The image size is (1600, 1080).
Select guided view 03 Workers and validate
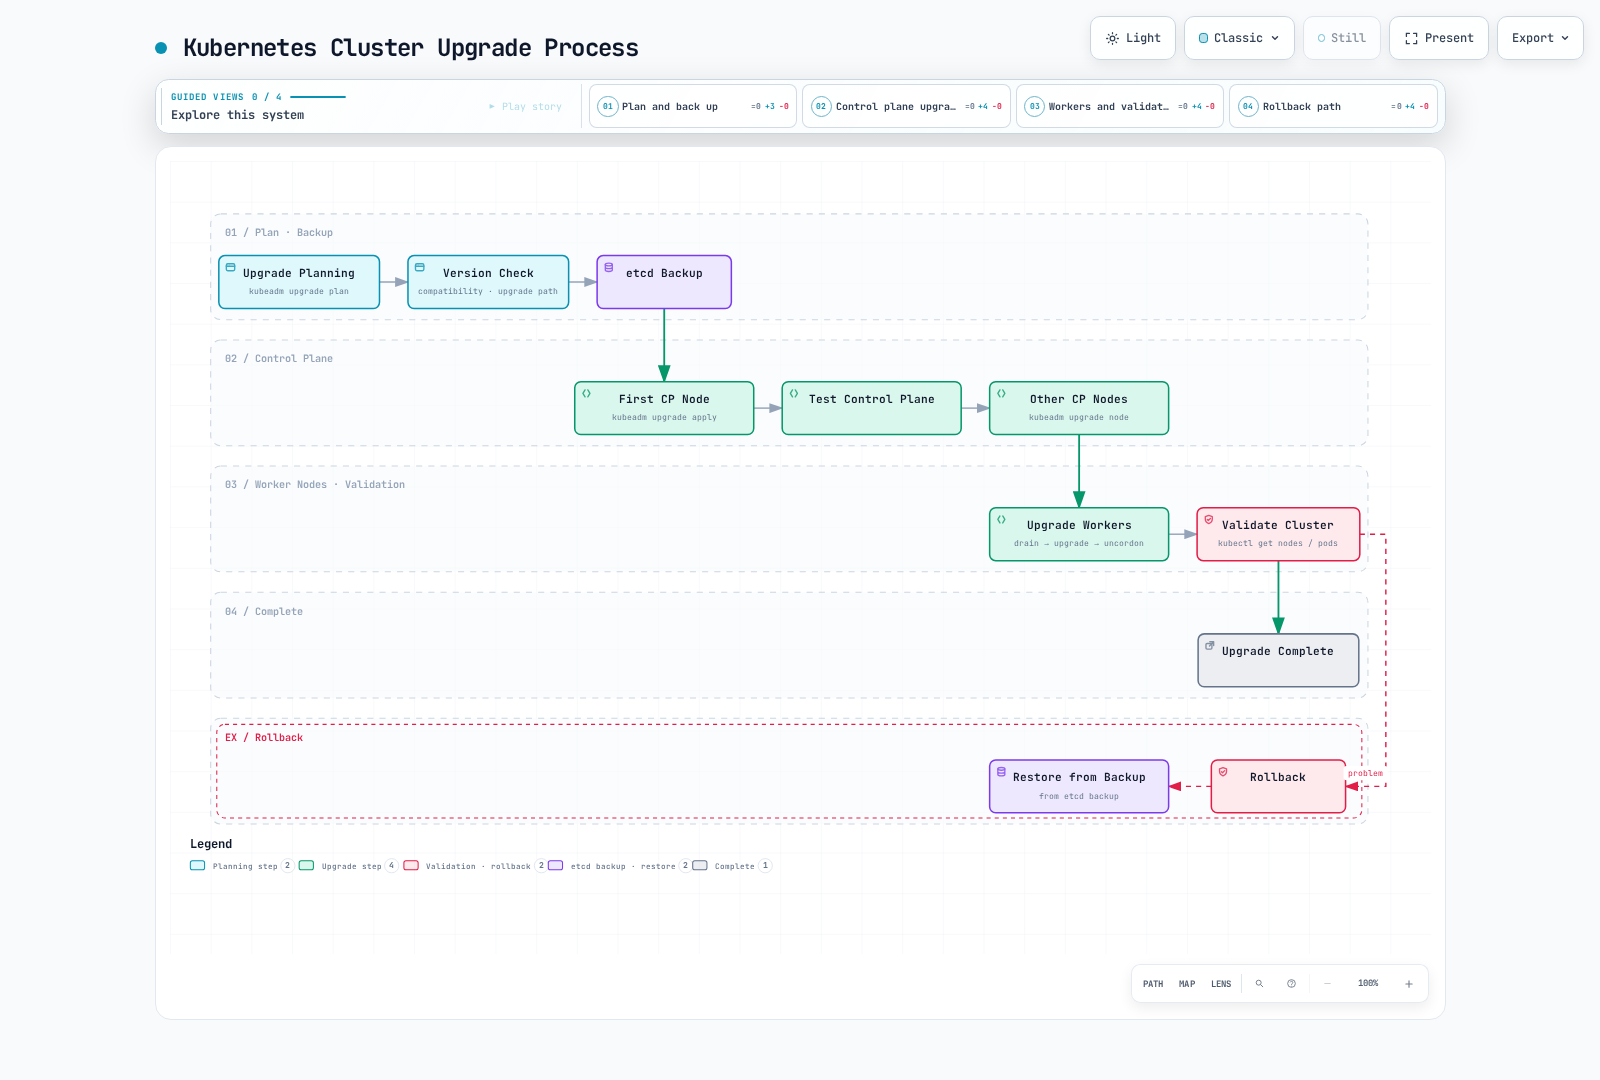[1120, 106]
